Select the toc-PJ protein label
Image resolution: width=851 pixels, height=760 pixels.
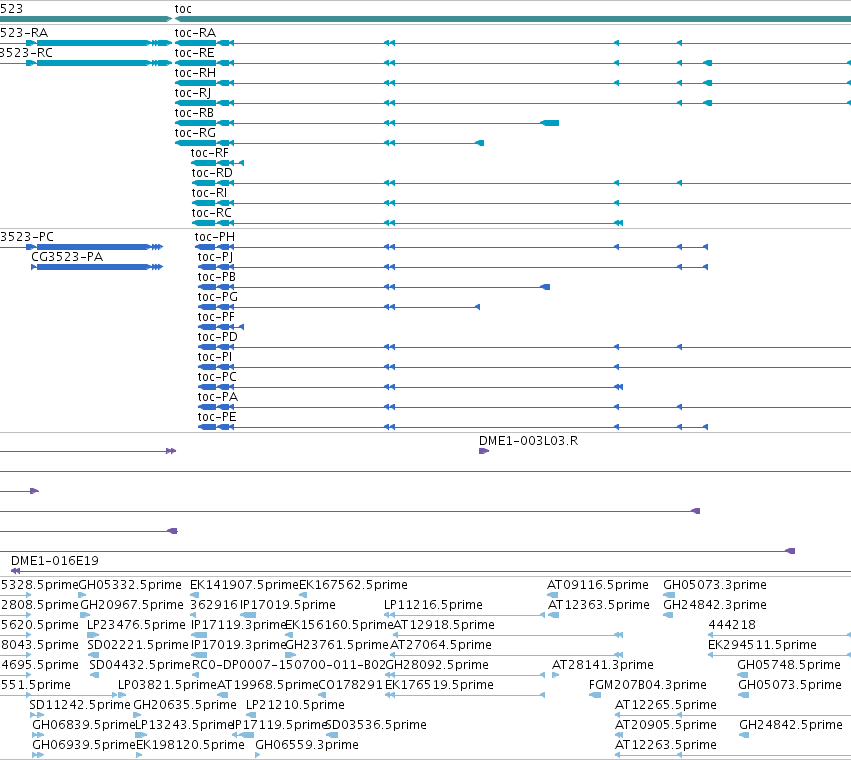215,257
